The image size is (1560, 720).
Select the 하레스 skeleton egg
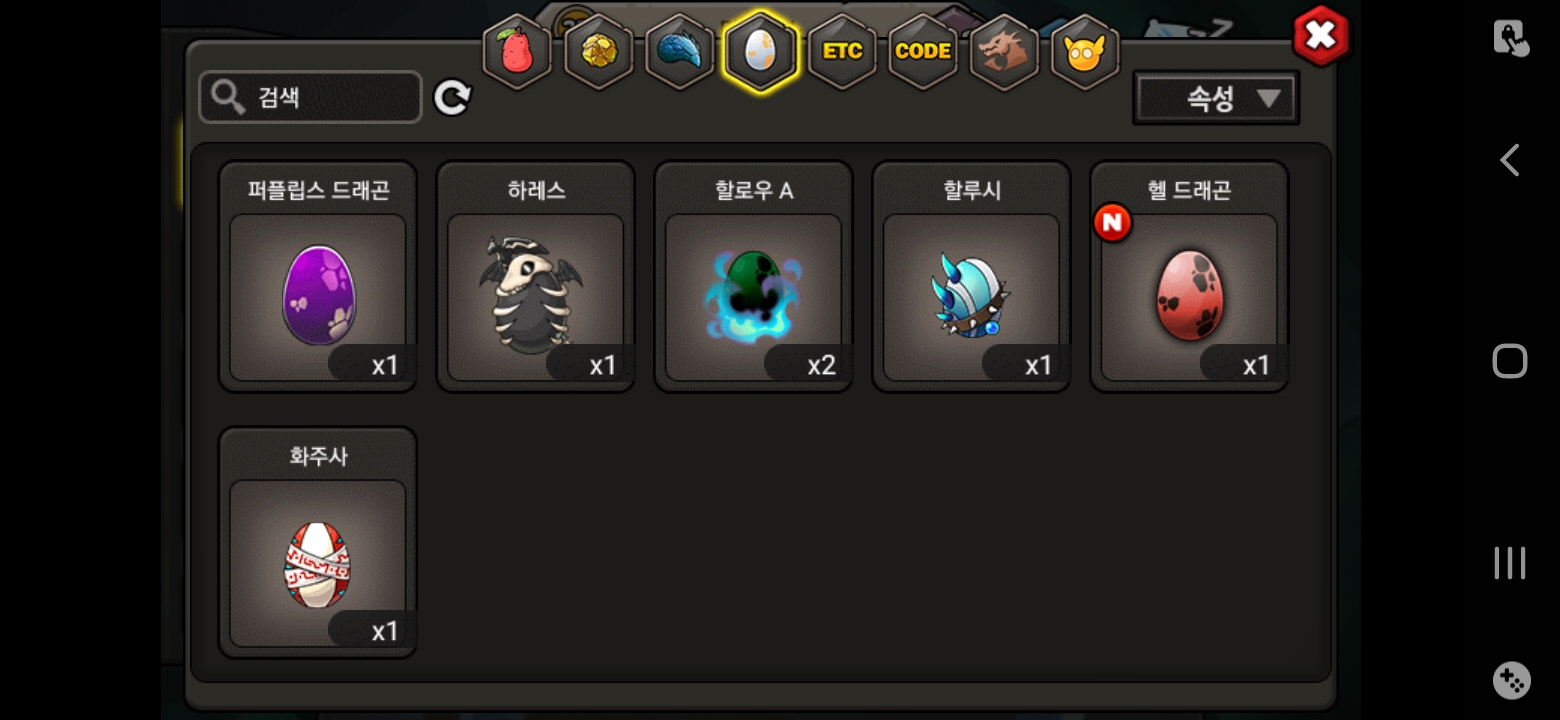click(x=536, y=277)
